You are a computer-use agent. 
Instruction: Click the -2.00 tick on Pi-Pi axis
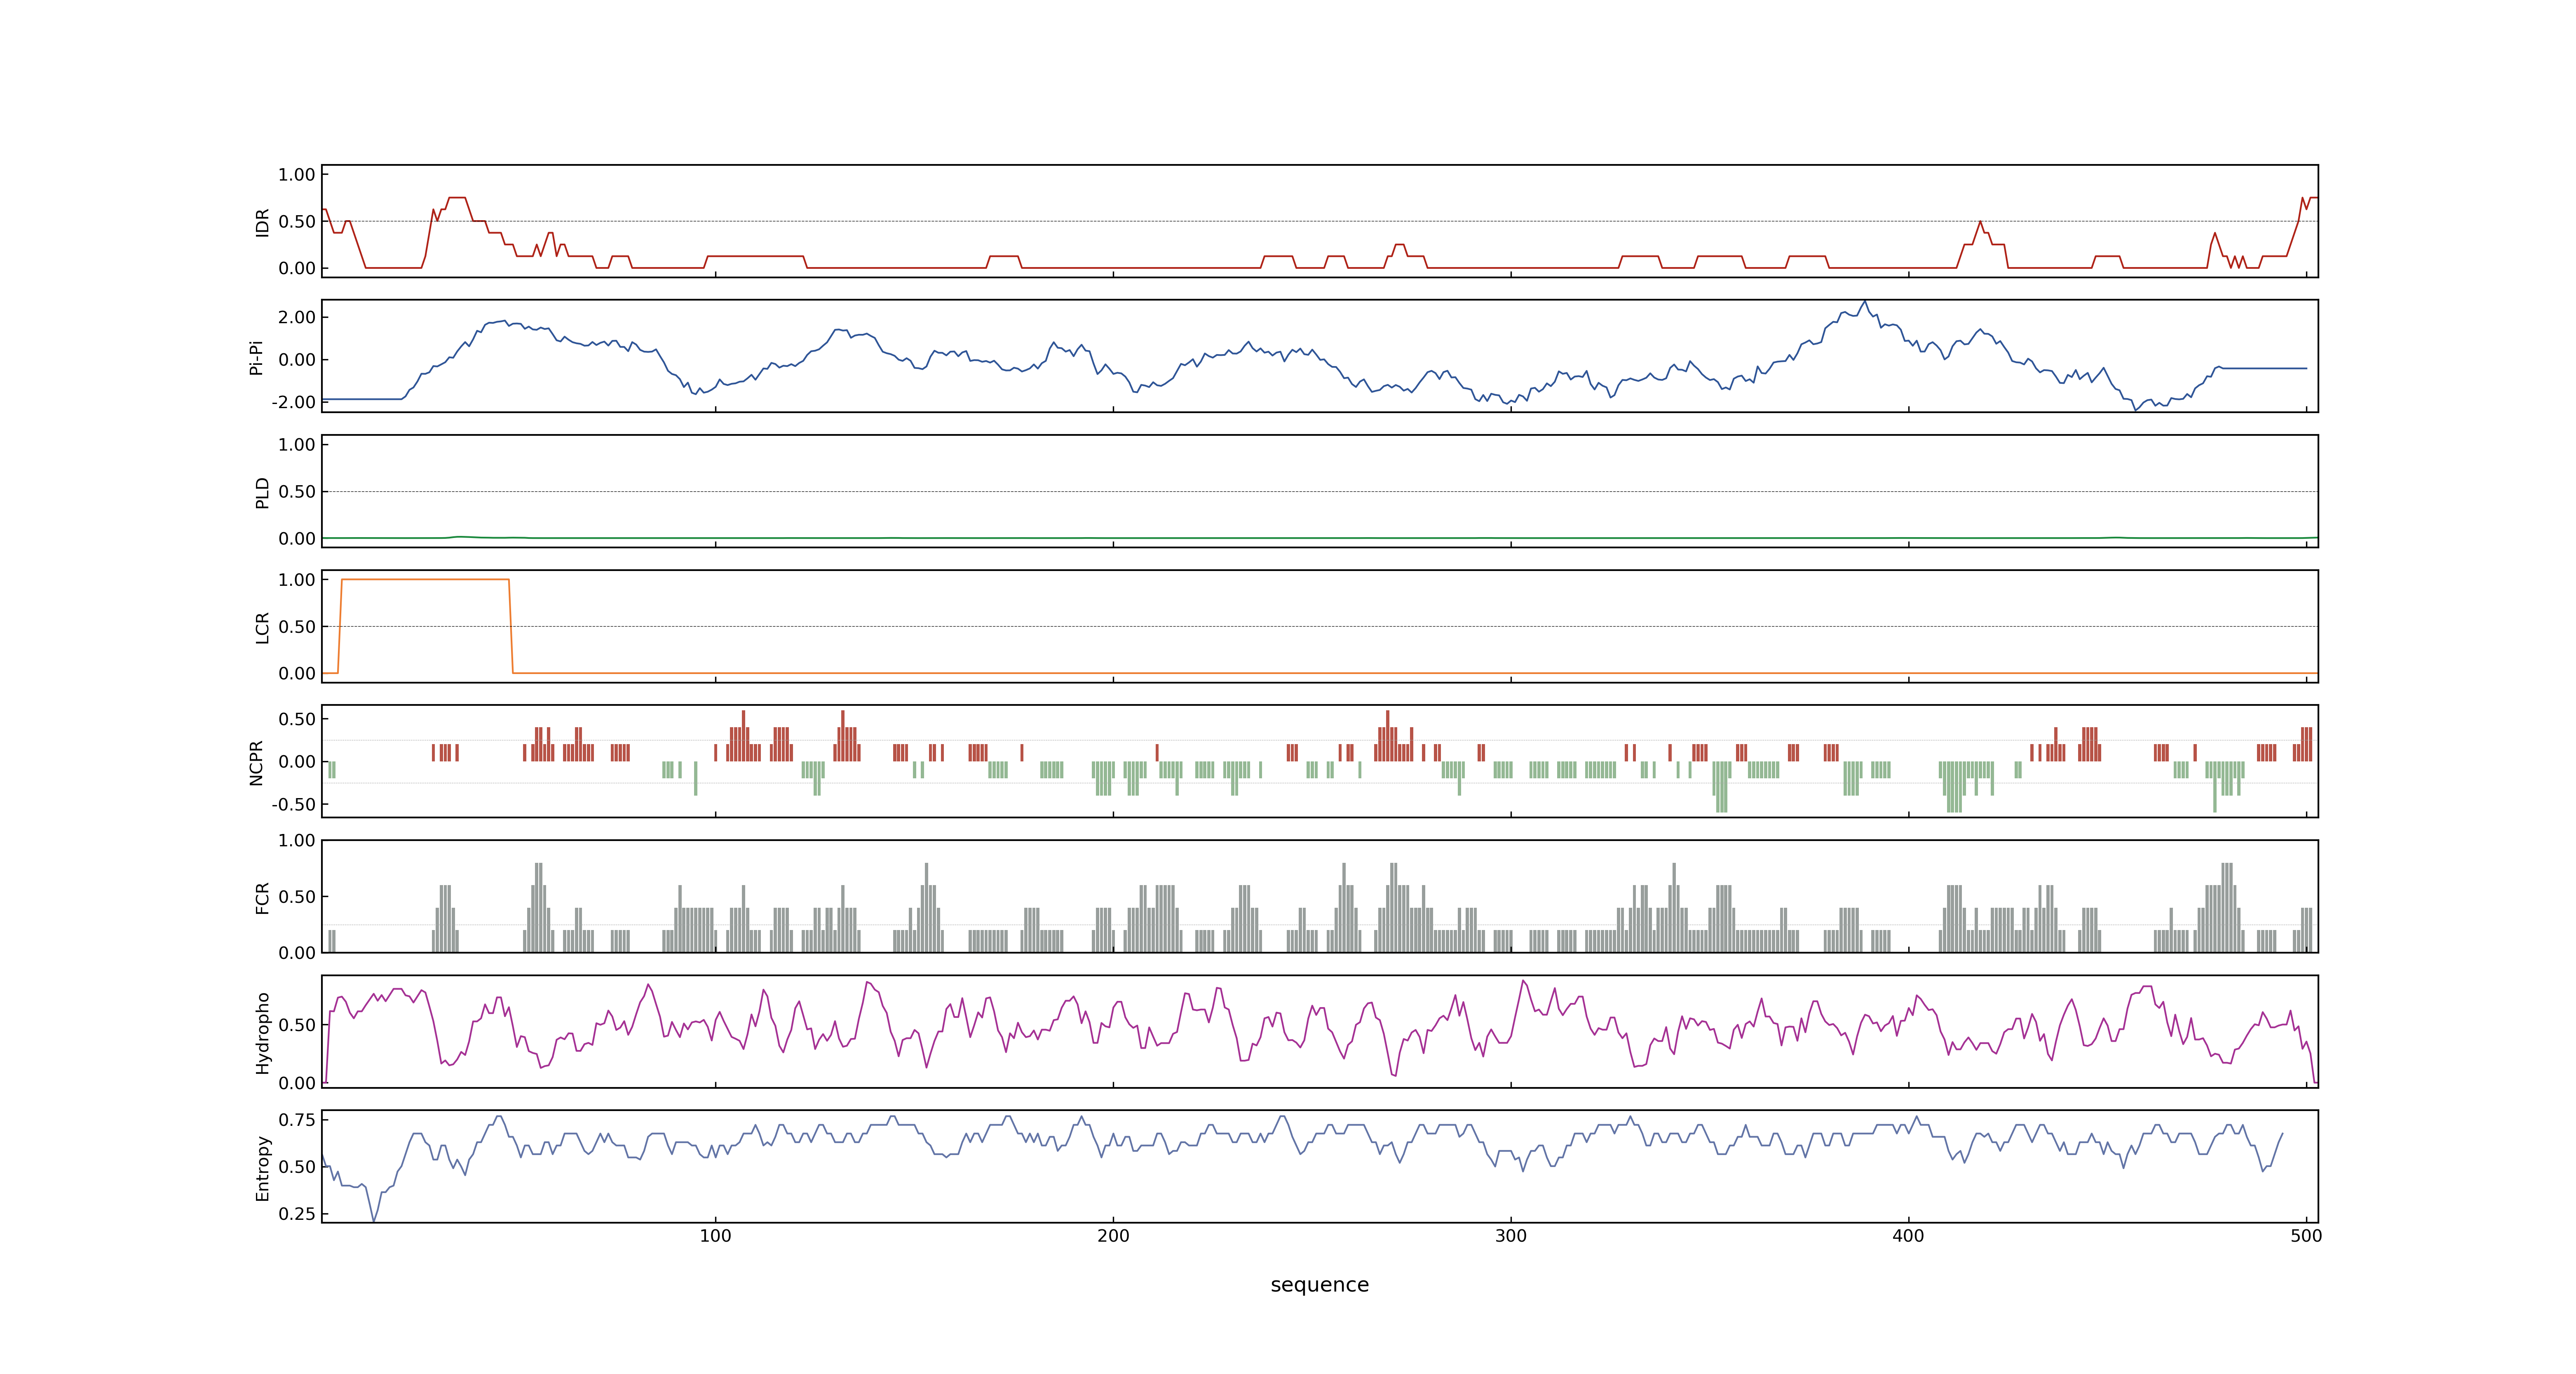coord(293,402)
